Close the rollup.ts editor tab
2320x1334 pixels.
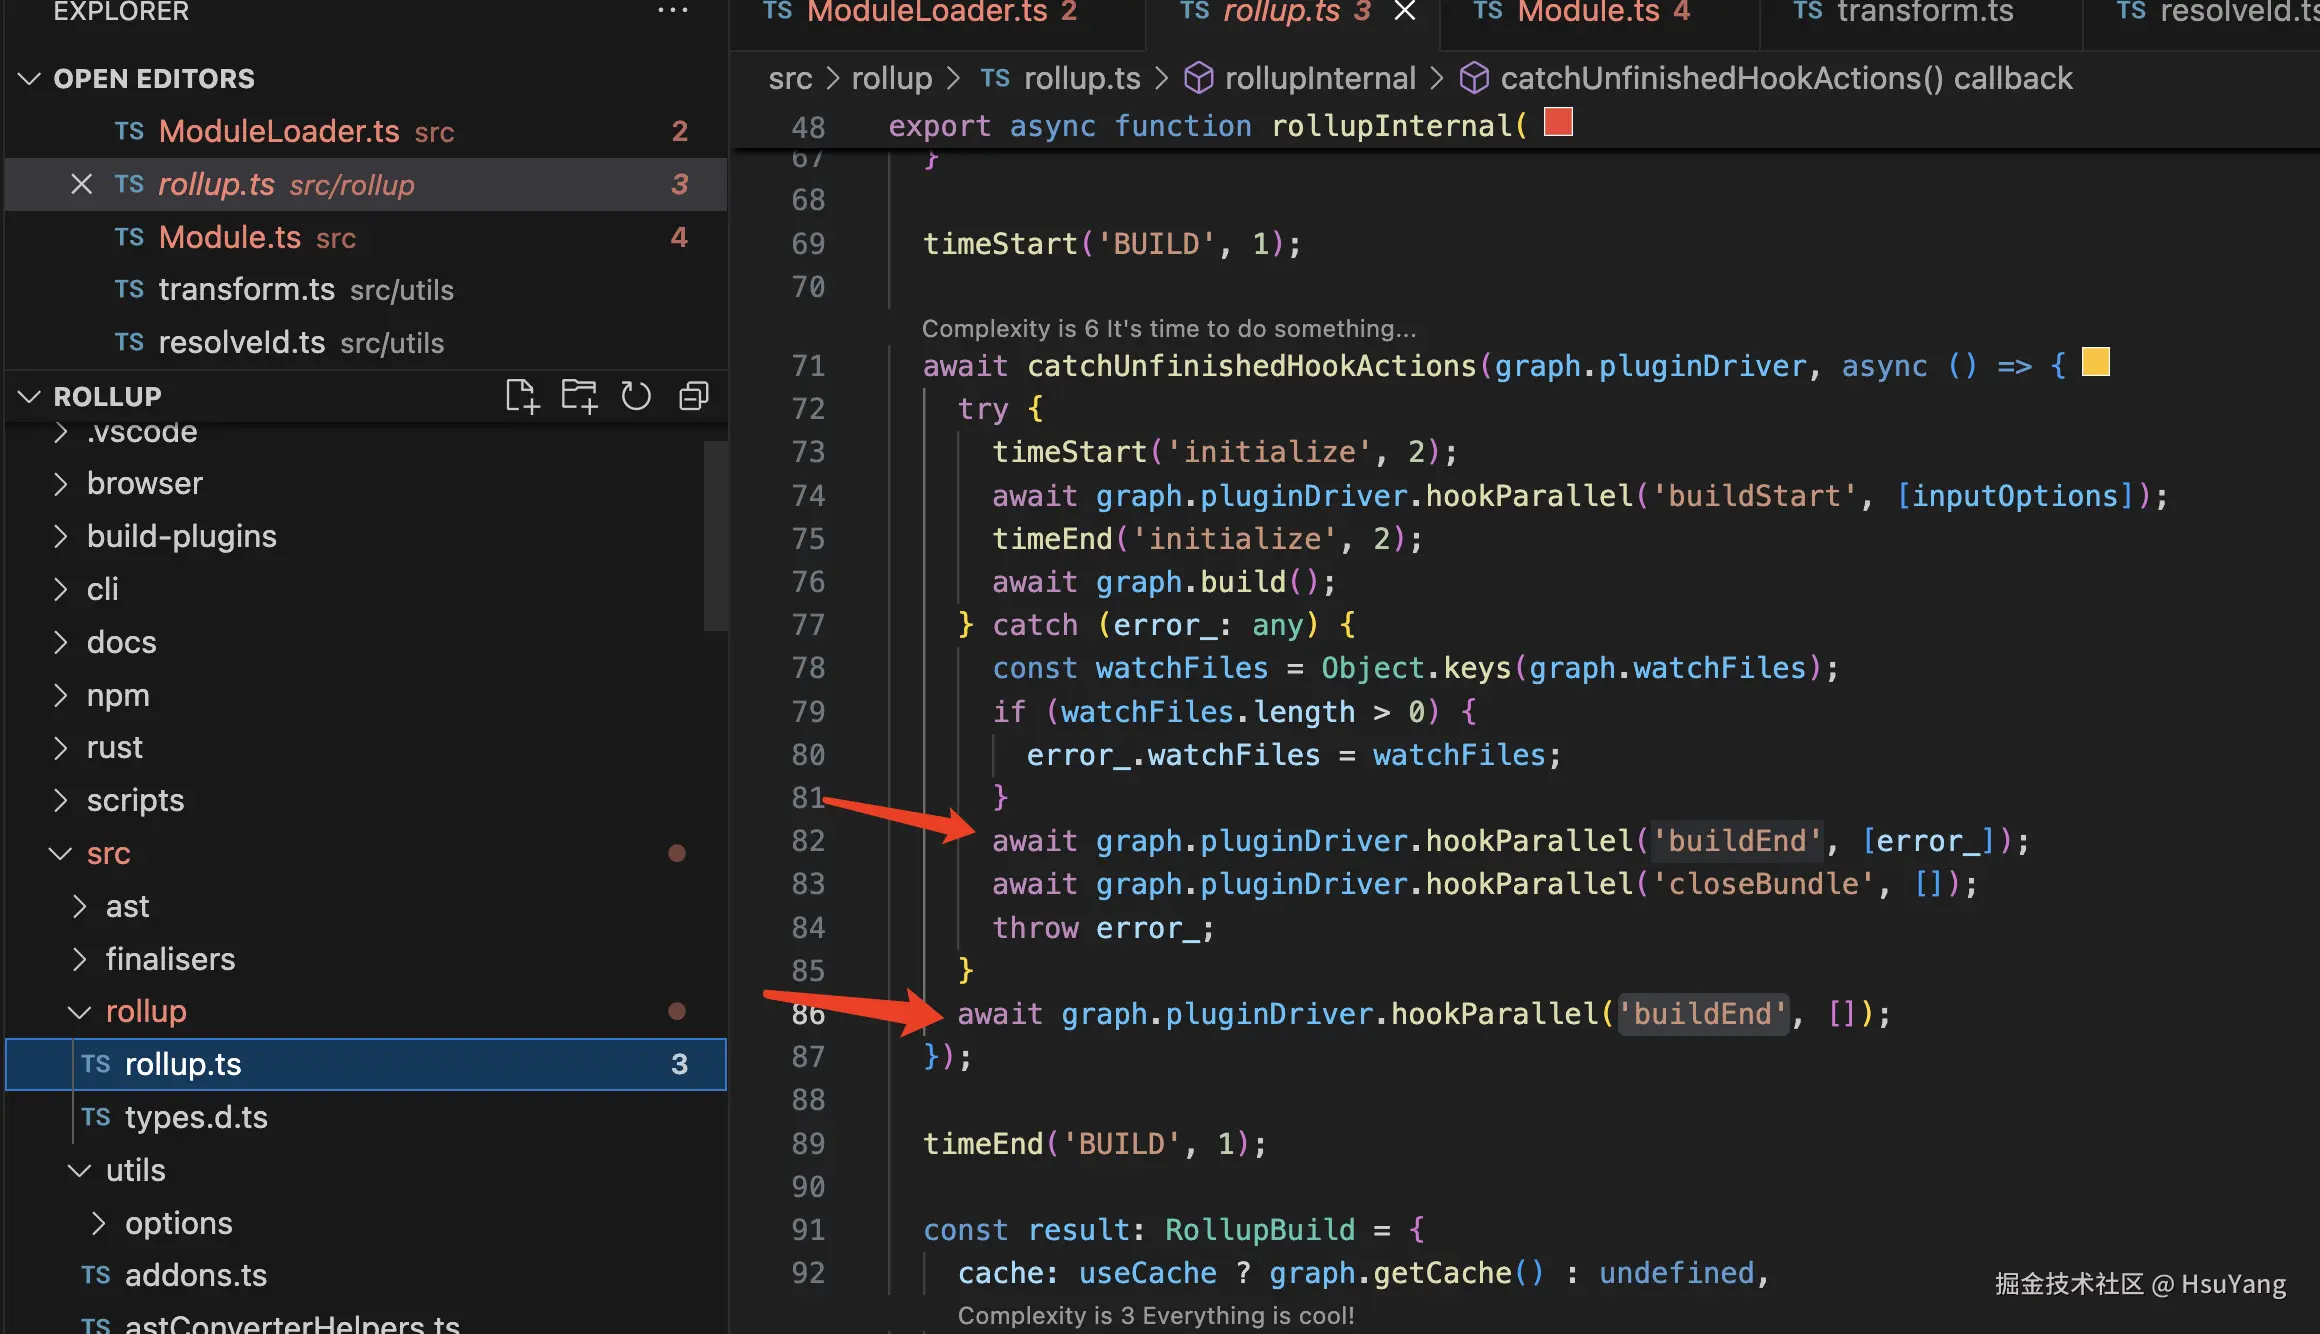[x=1405, y=11]
